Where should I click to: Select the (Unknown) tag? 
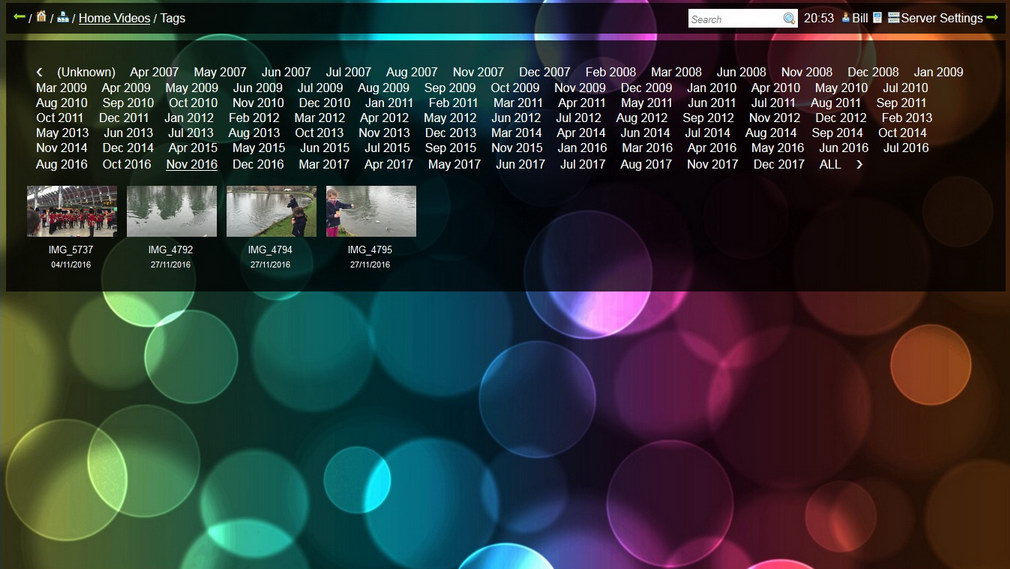click(x=86, y=72)
